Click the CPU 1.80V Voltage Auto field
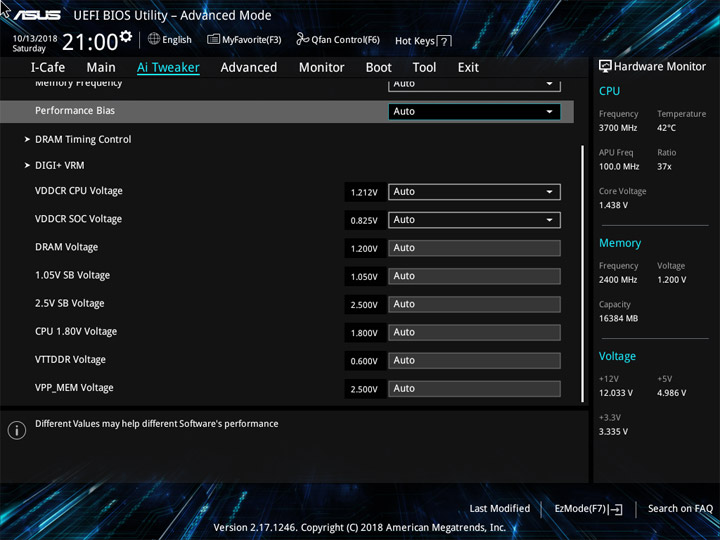Image resolution: width=720 pixels, height=540 pixels. pos(474,332)
